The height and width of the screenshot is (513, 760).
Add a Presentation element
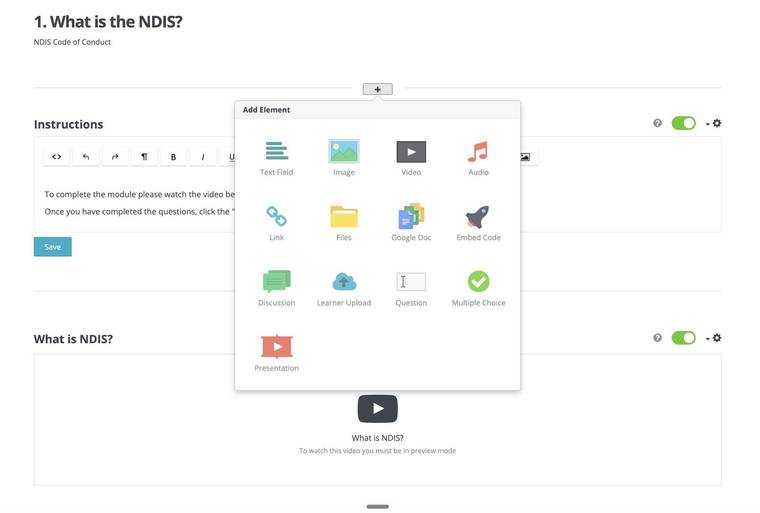(276, 354)
